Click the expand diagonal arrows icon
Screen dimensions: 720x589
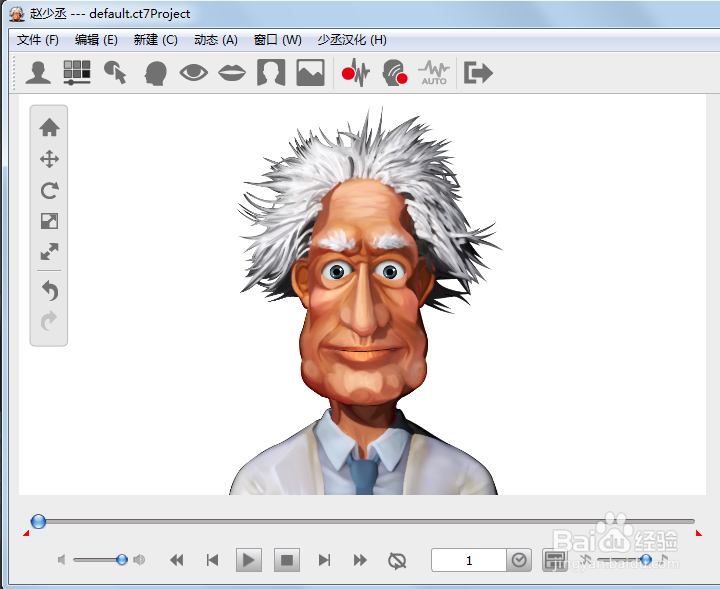(49, 252)
